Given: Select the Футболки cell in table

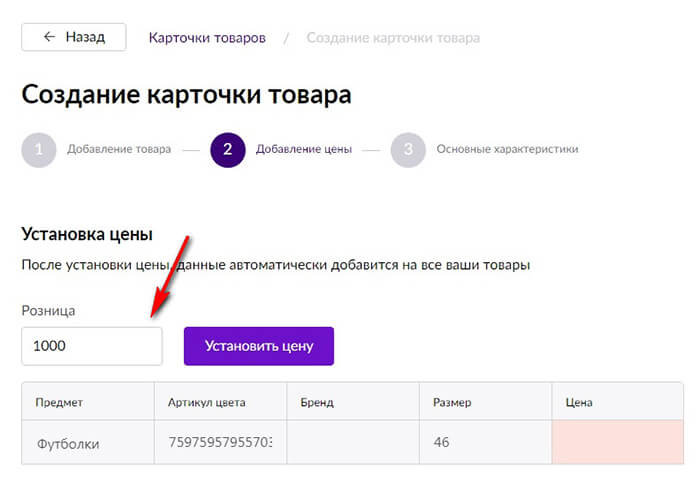Looking at the screenshot, I should coord(68,442).
